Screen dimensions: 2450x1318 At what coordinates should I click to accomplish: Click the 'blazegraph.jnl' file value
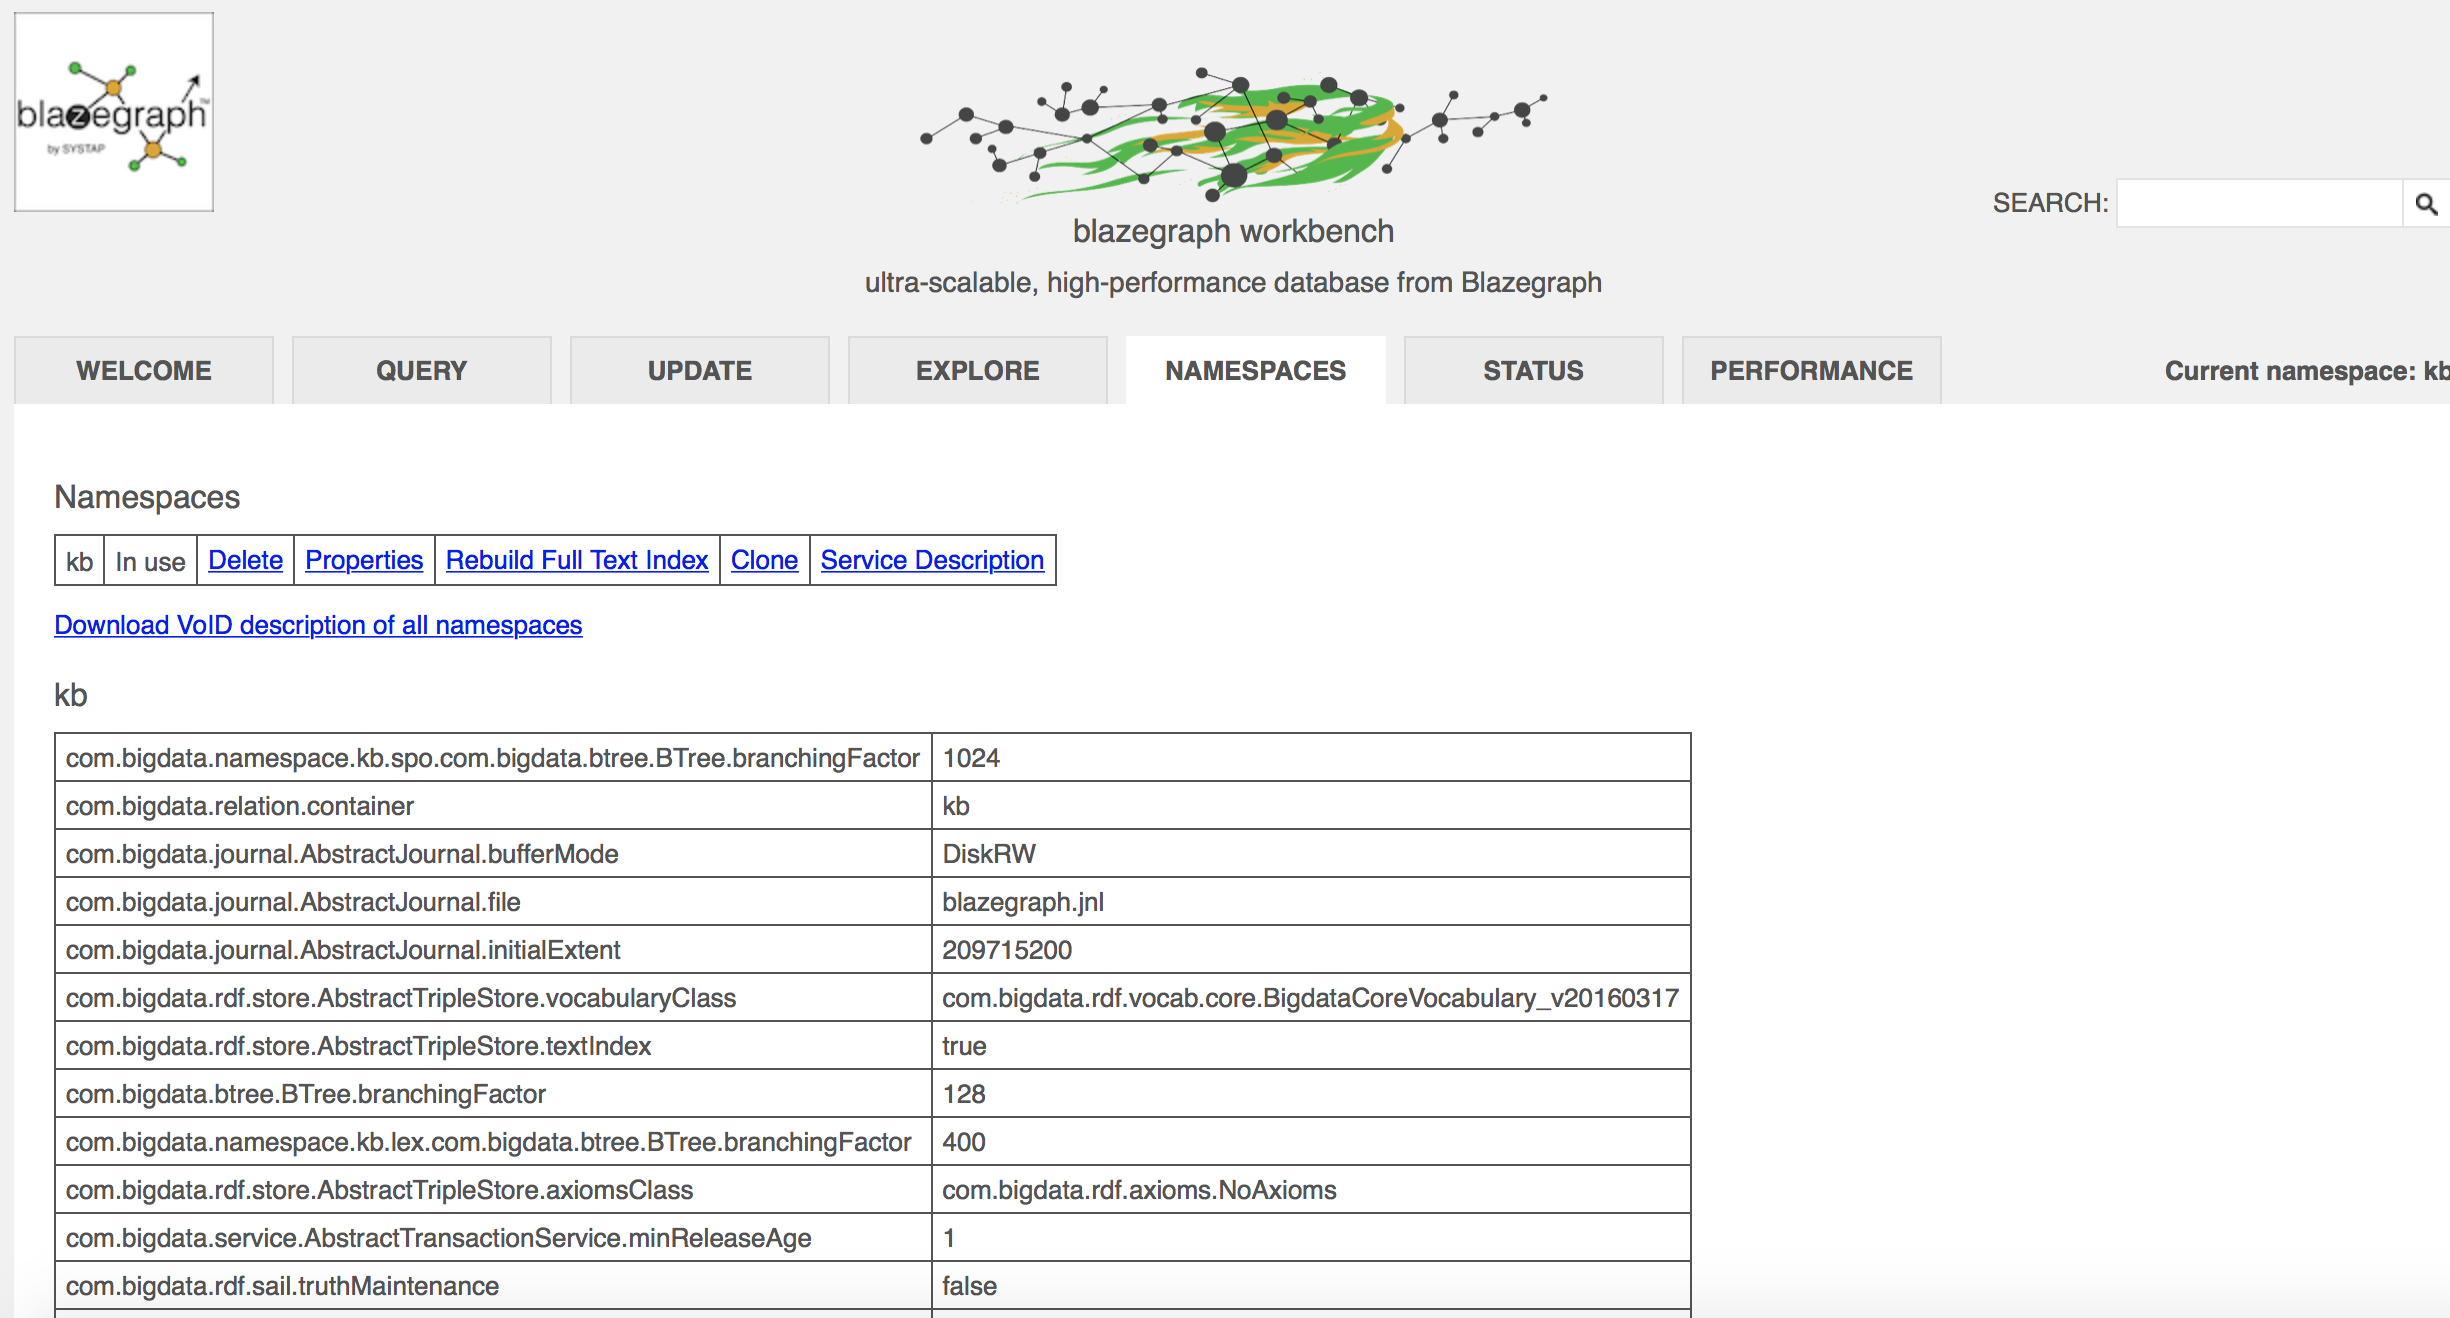point(1311,902)
